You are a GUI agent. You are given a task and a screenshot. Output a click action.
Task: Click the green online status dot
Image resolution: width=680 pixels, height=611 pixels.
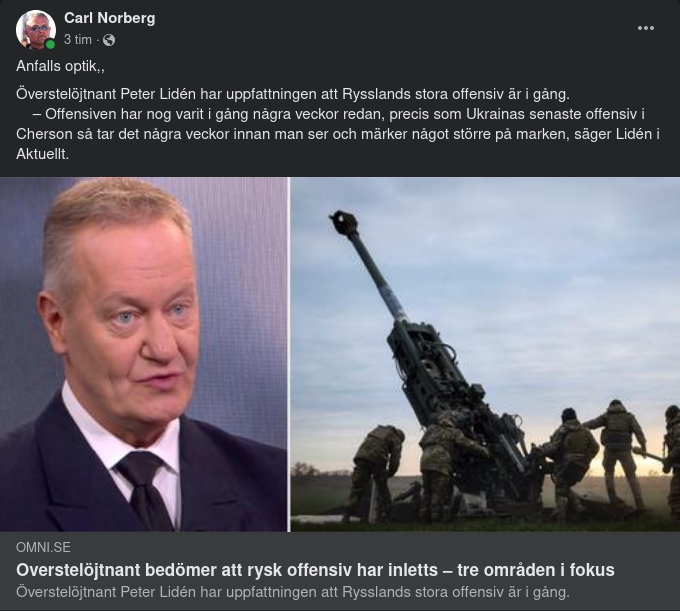coord(50,44)
